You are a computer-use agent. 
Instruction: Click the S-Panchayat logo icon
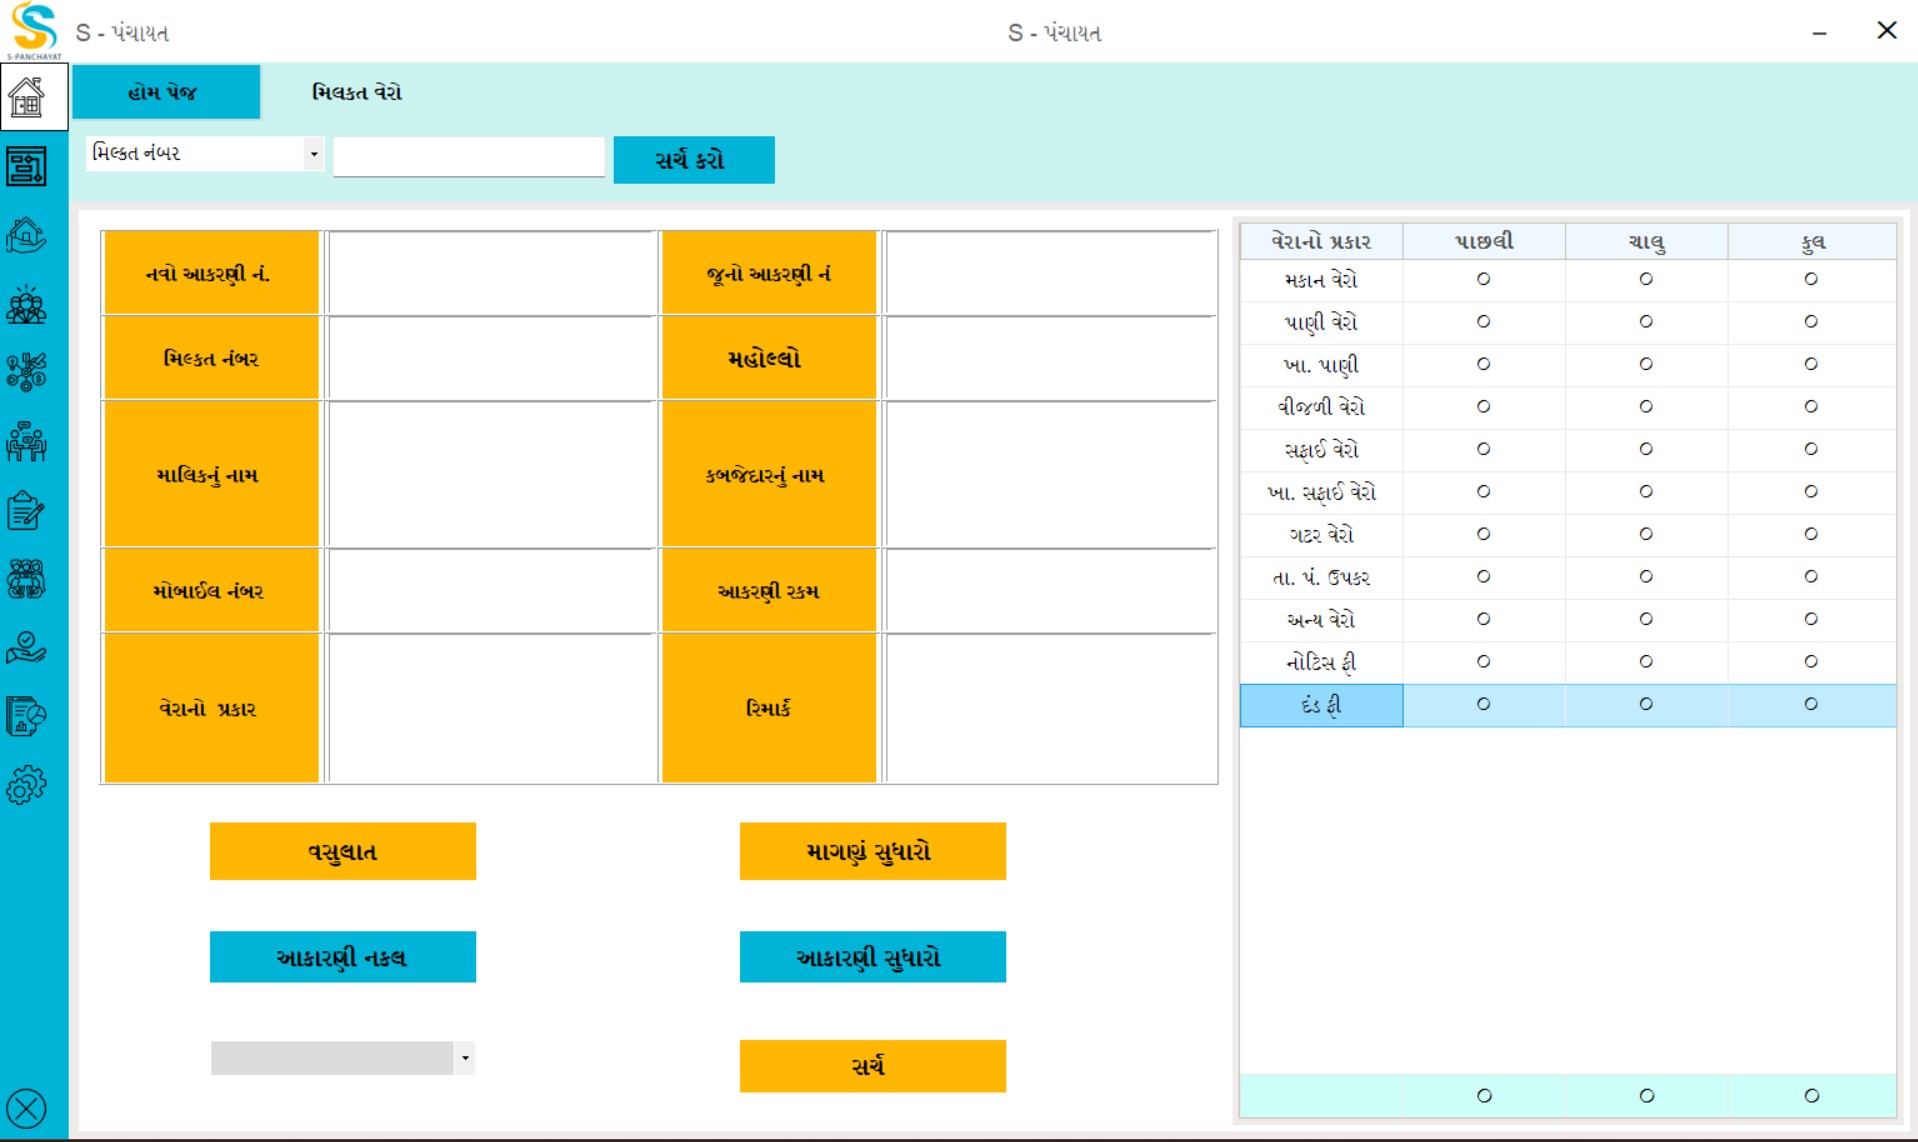(34, 30)
